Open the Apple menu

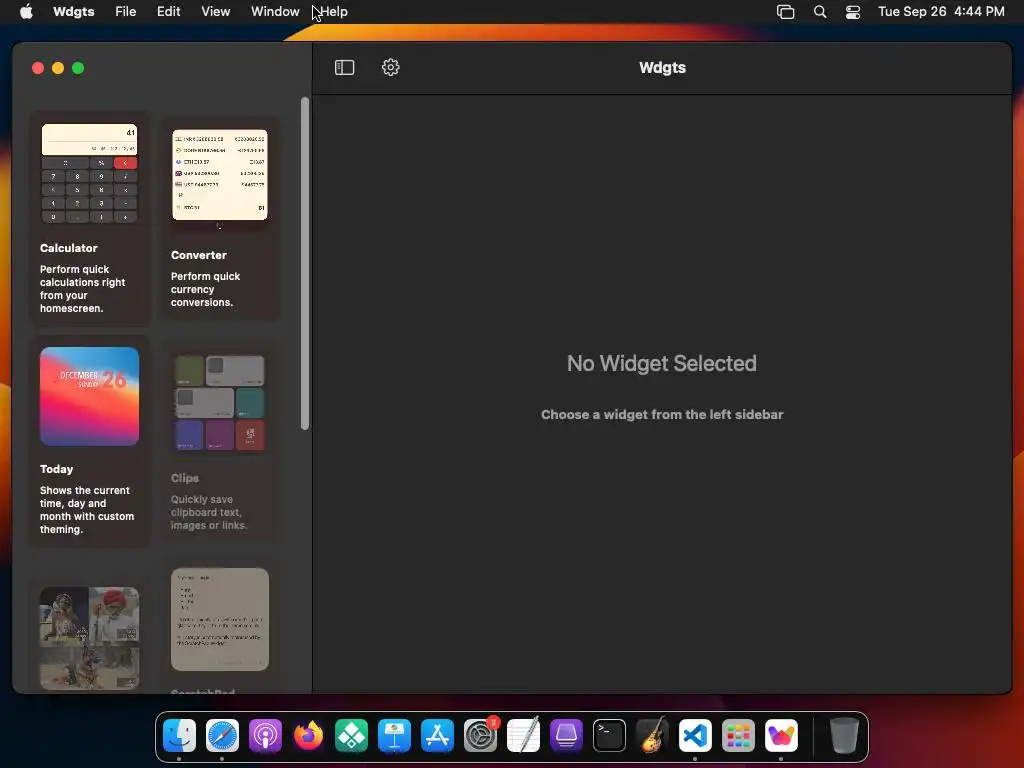click(26, 11)
